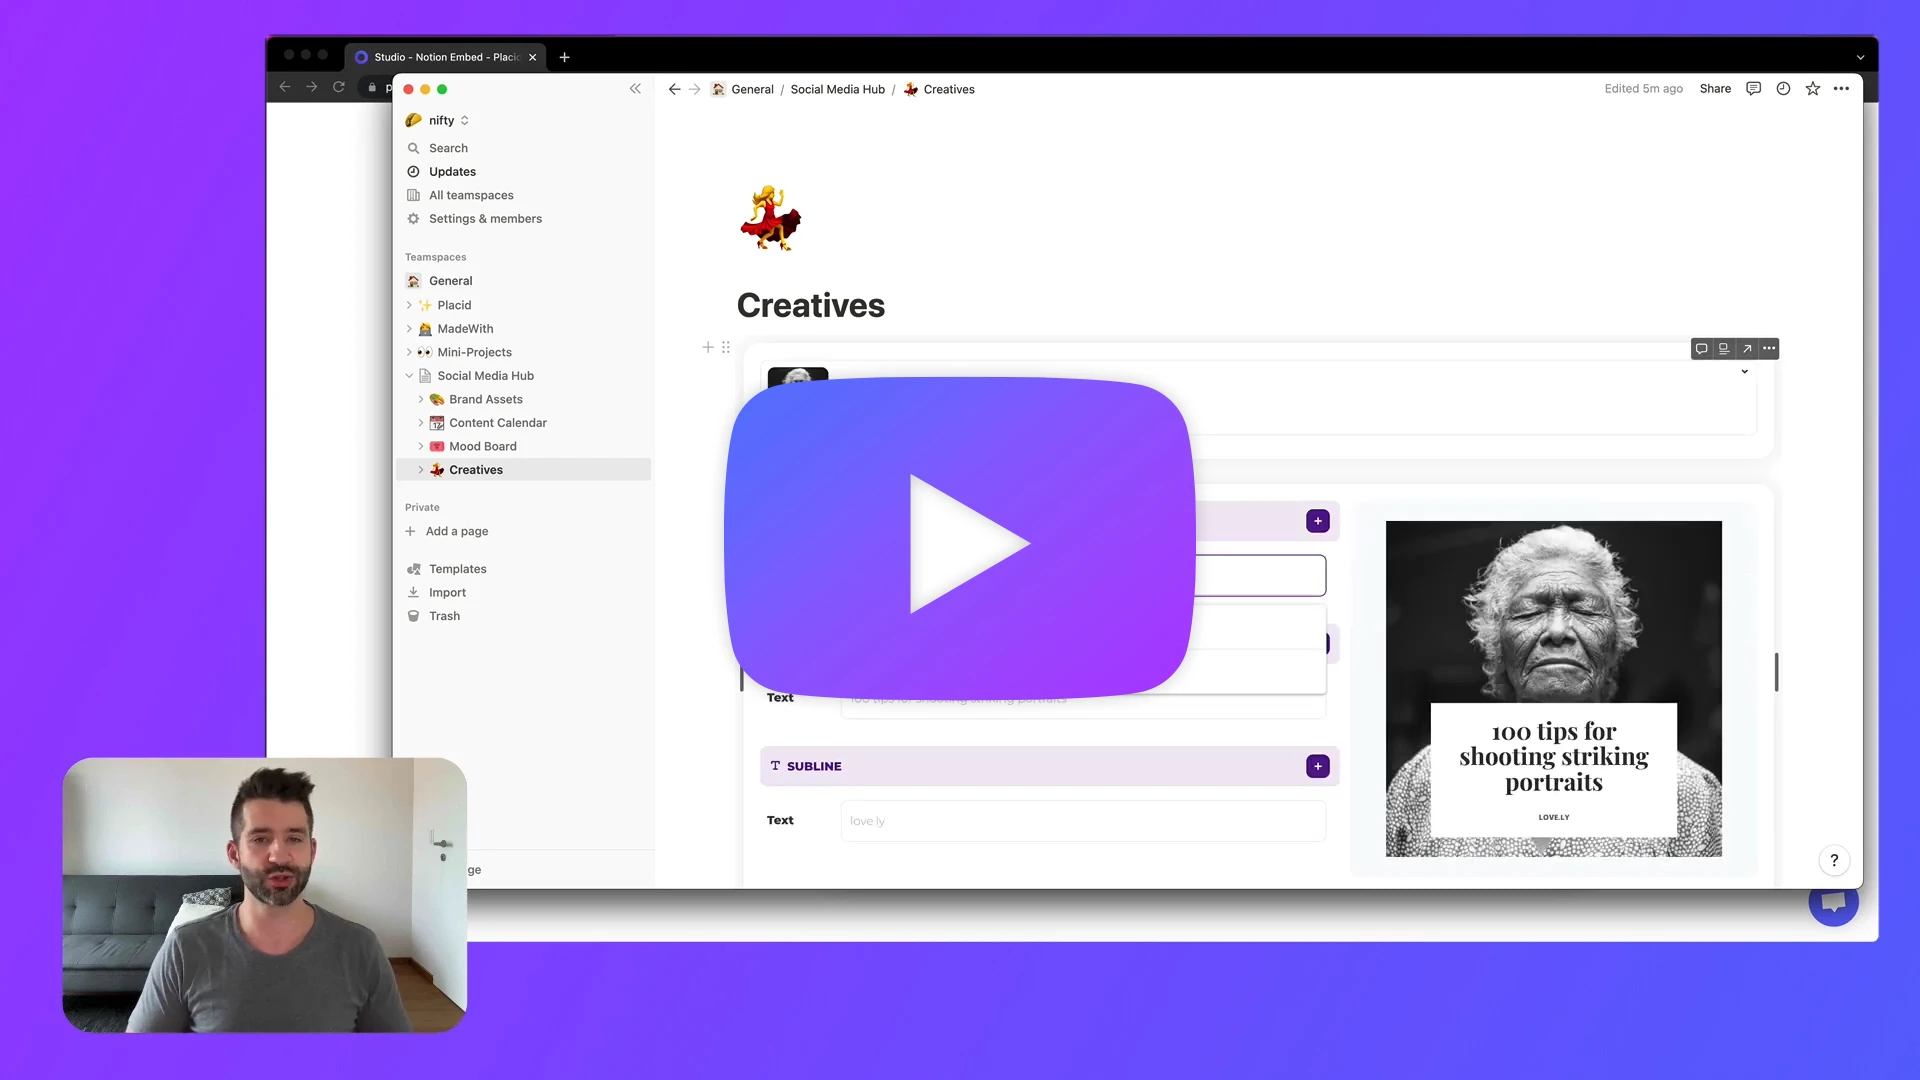Open the Mood Board page in sidebar
Image resolution: width=1920 pixels, height=1080 pixels.
click(x=483, y=446)
